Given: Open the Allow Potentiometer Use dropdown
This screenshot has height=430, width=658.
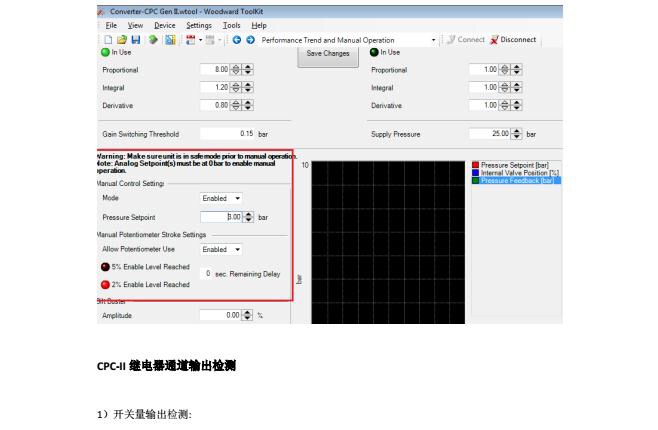Looking at the screenshot, I should [x=221, y=249].
